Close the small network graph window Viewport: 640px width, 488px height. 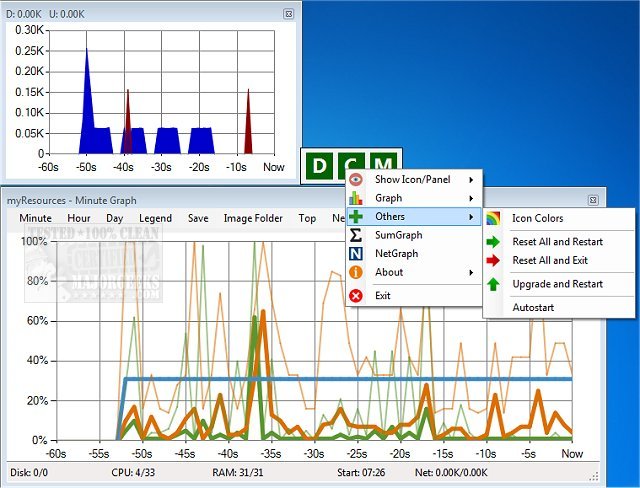click(x=288, y=14)
